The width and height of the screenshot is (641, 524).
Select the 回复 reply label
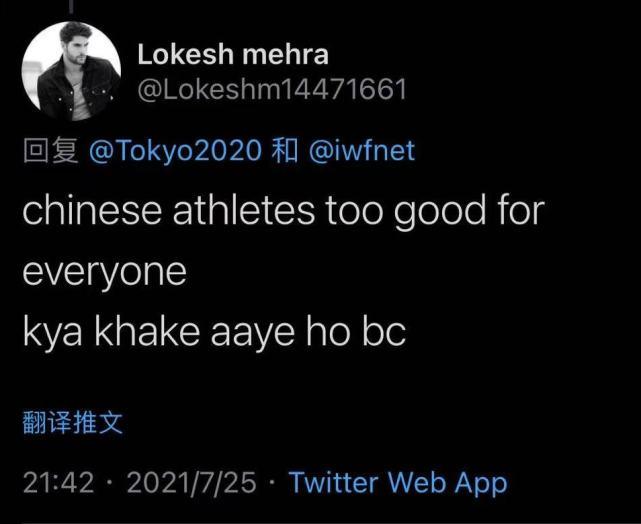click(51, 151)
